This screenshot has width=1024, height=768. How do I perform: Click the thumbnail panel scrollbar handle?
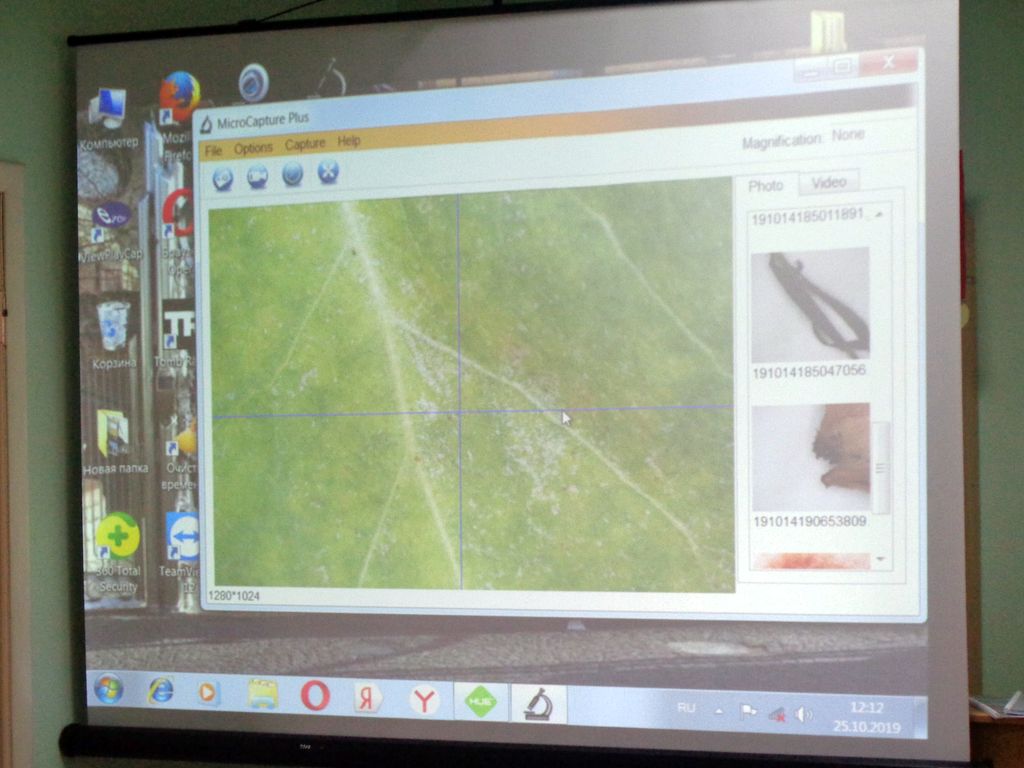click(x=880, y=468)
